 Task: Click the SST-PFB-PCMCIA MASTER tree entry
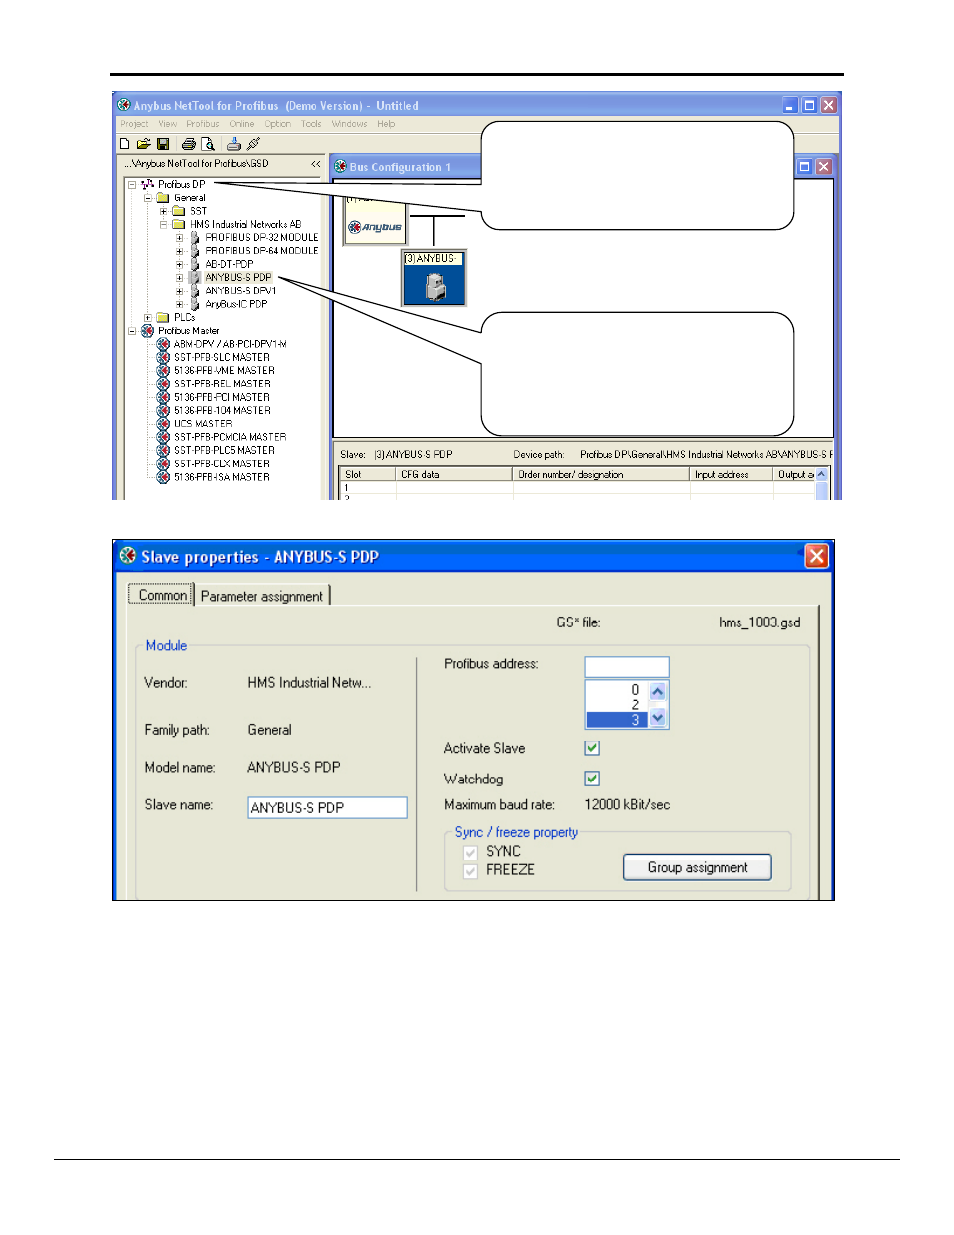tap(230, 437)
